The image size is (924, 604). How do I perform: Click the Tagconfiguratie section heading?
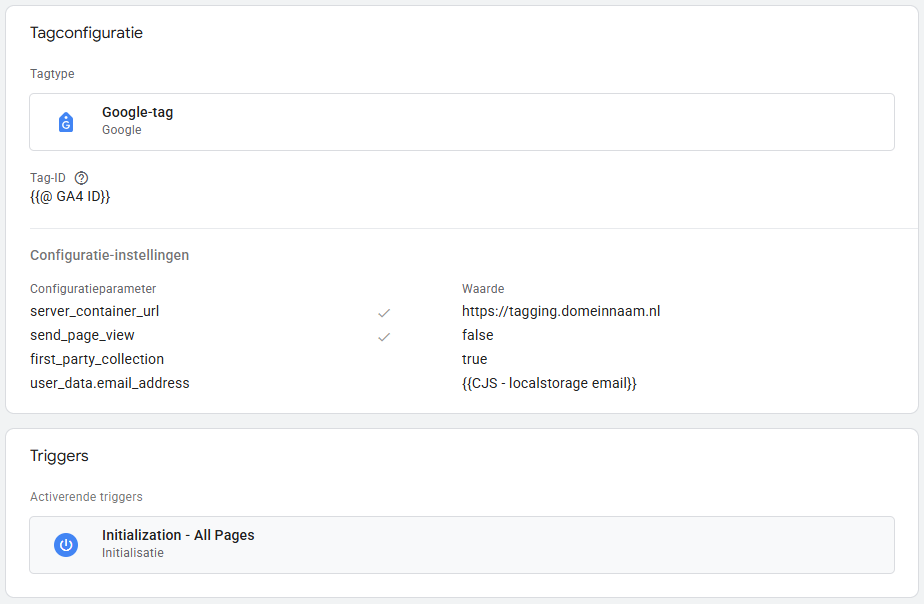tap(86, 33)
